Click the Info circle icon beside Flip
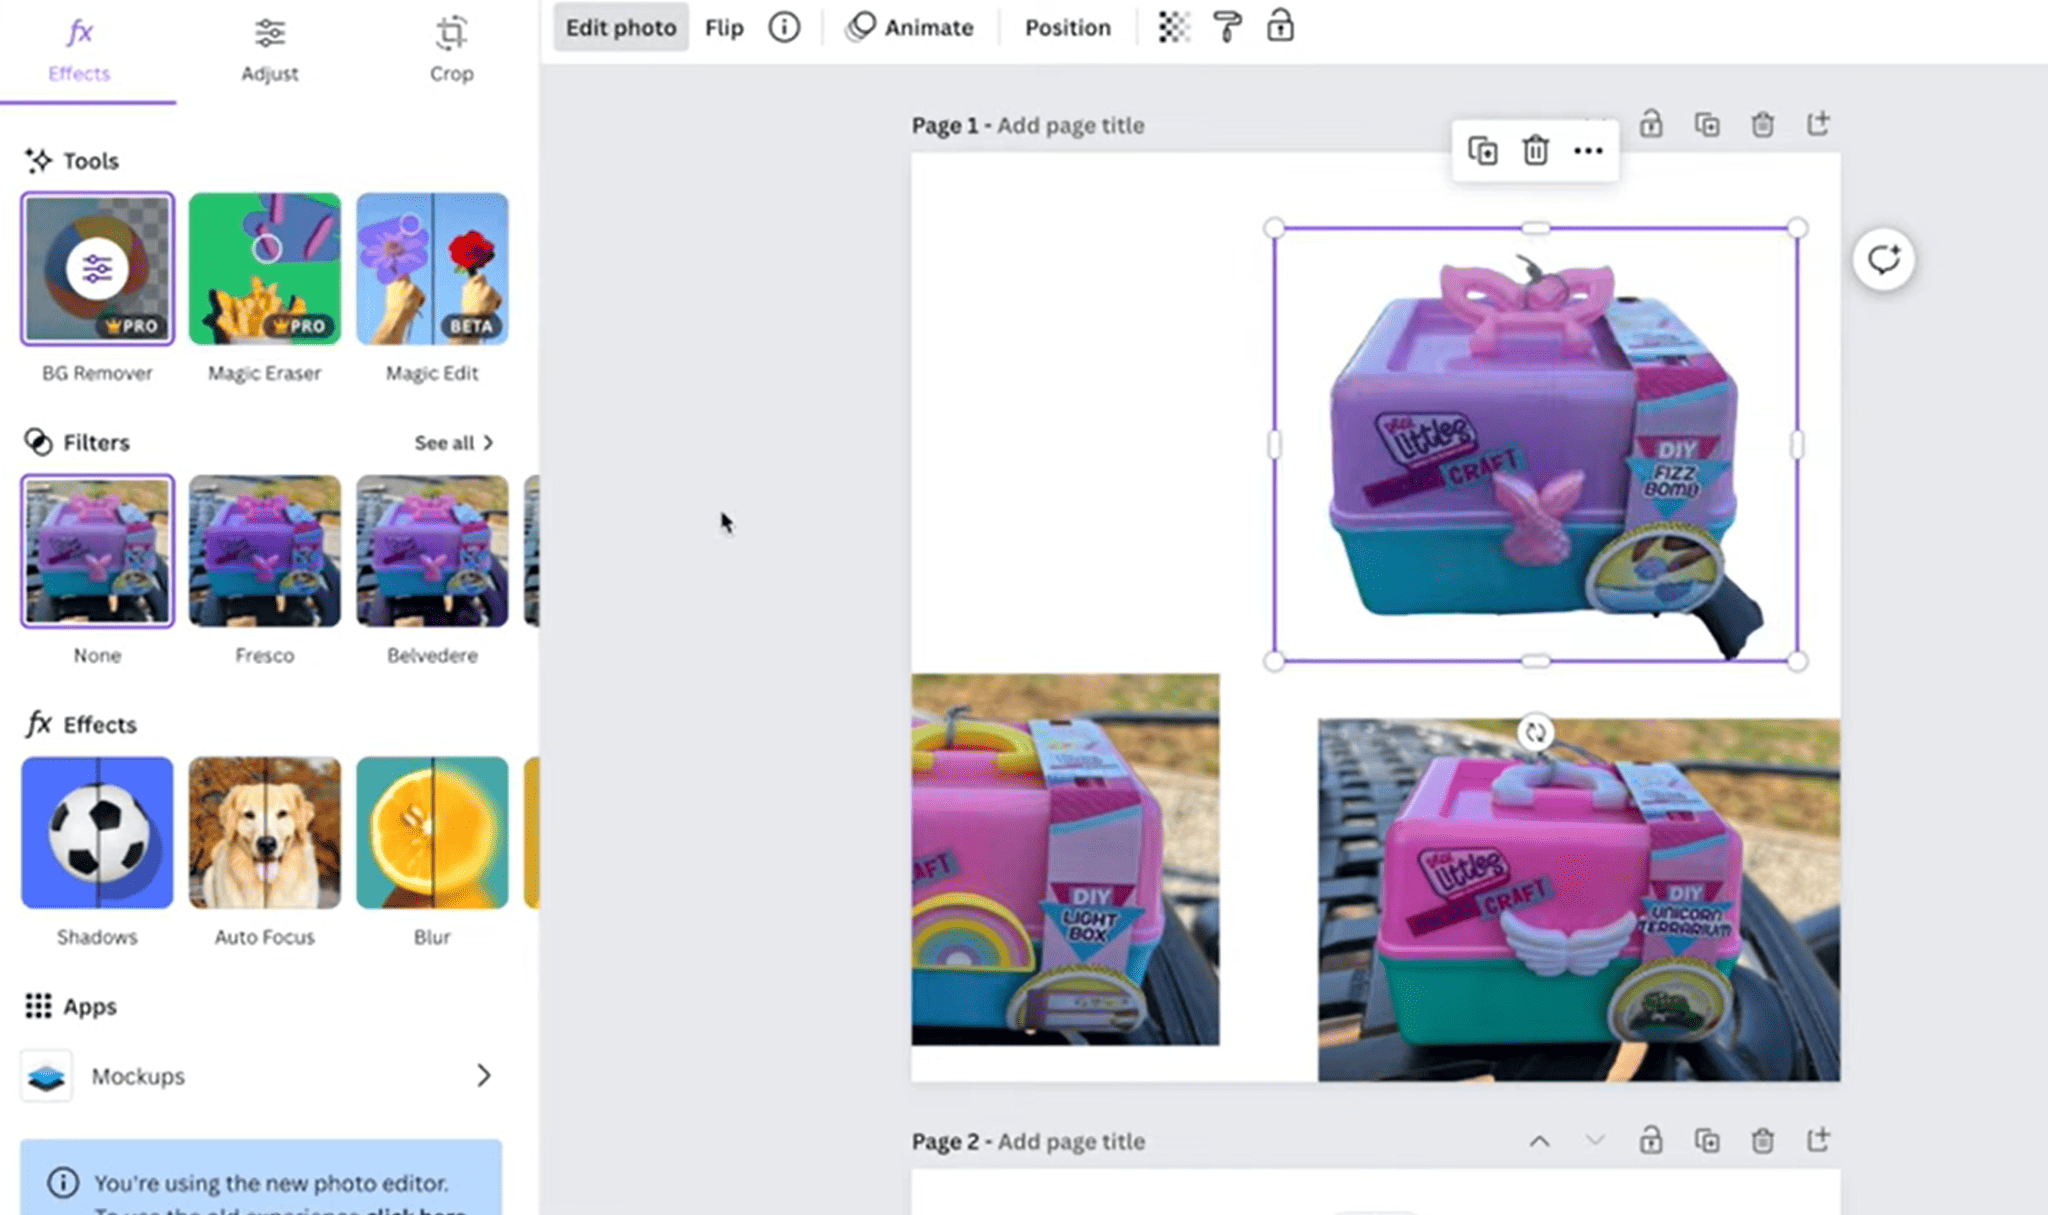The height and width of the screenshot is (1215, 2048). tap(784, 27)
